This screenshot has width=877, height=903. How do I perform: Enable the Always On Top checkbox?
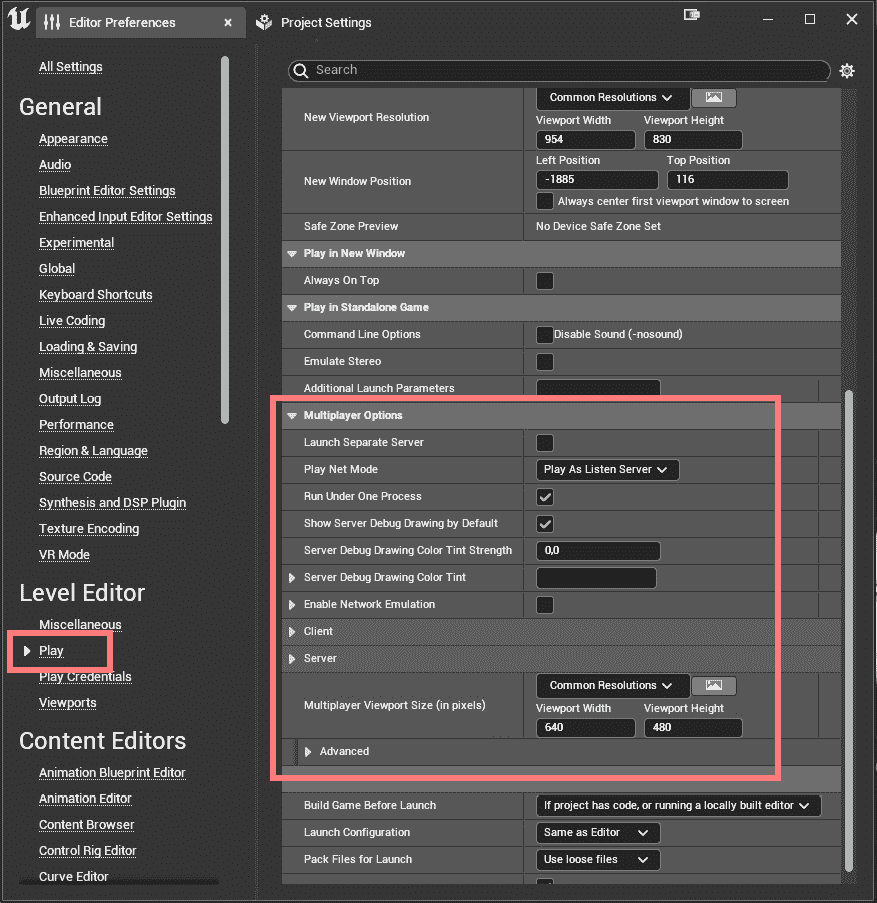tap(545, 281)
